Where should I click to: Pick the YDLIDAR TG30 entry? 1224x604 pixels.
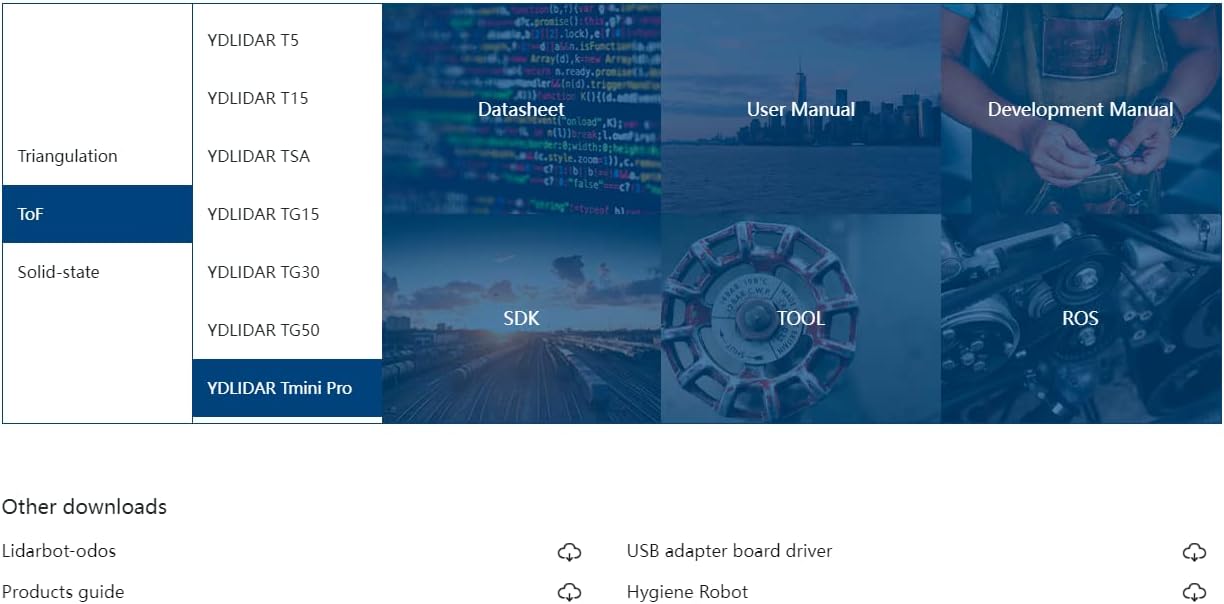tap(263, 272)
